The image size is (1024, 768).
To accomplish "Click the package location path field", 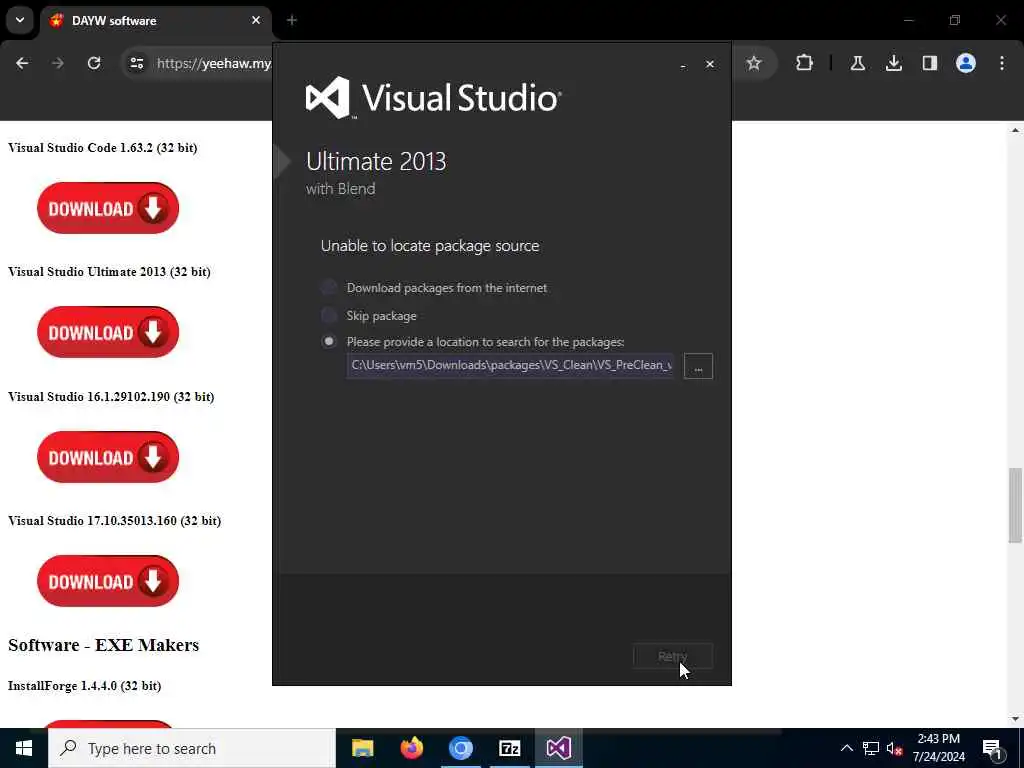I will point(511,365).
